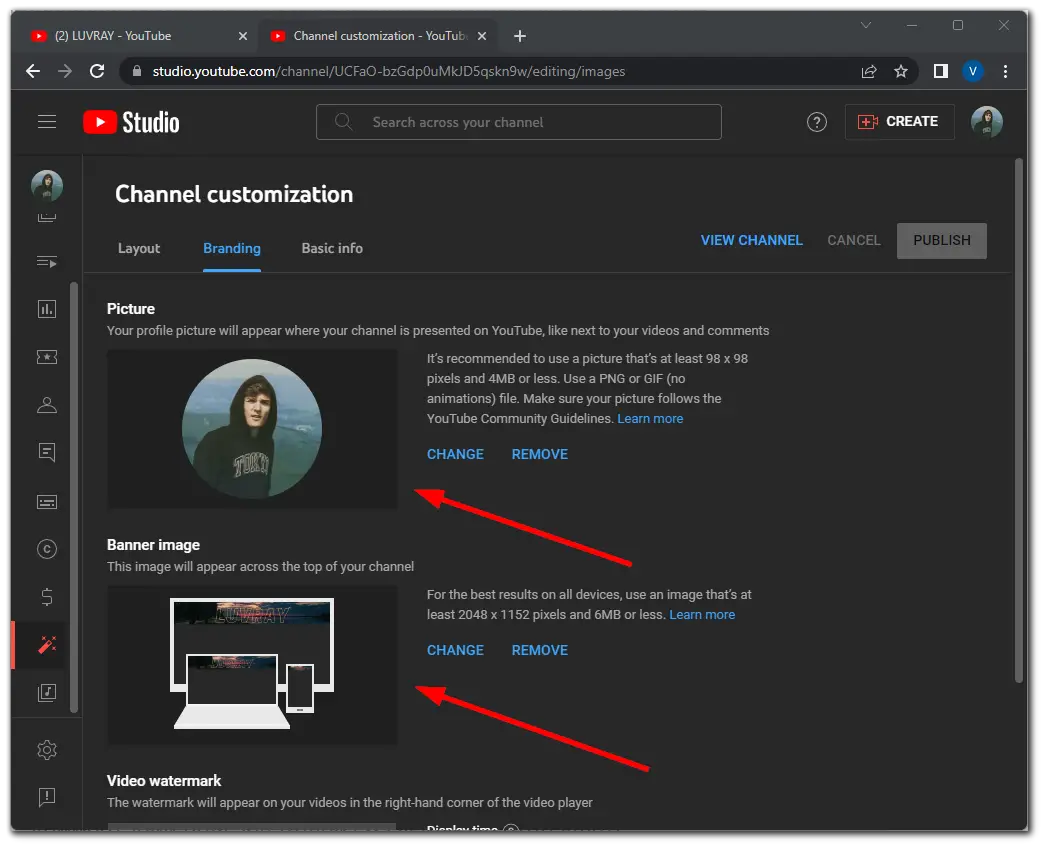Screen dimensions: 1046x849
Task: Click the profile picture preview
Action: click(252, 429)
